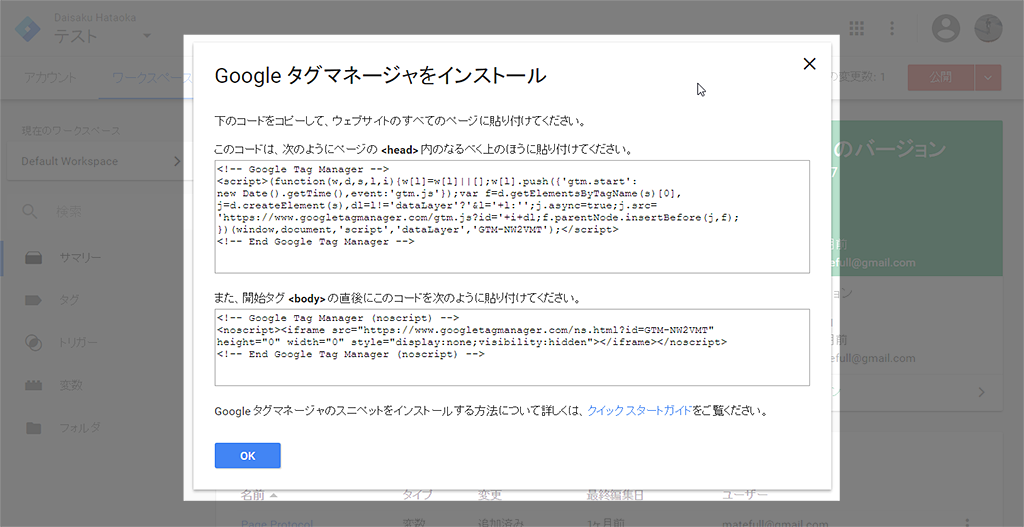
Task: Open the テスト container dropdown arrow
Action: pyautogui.click(x=146, y=35)
